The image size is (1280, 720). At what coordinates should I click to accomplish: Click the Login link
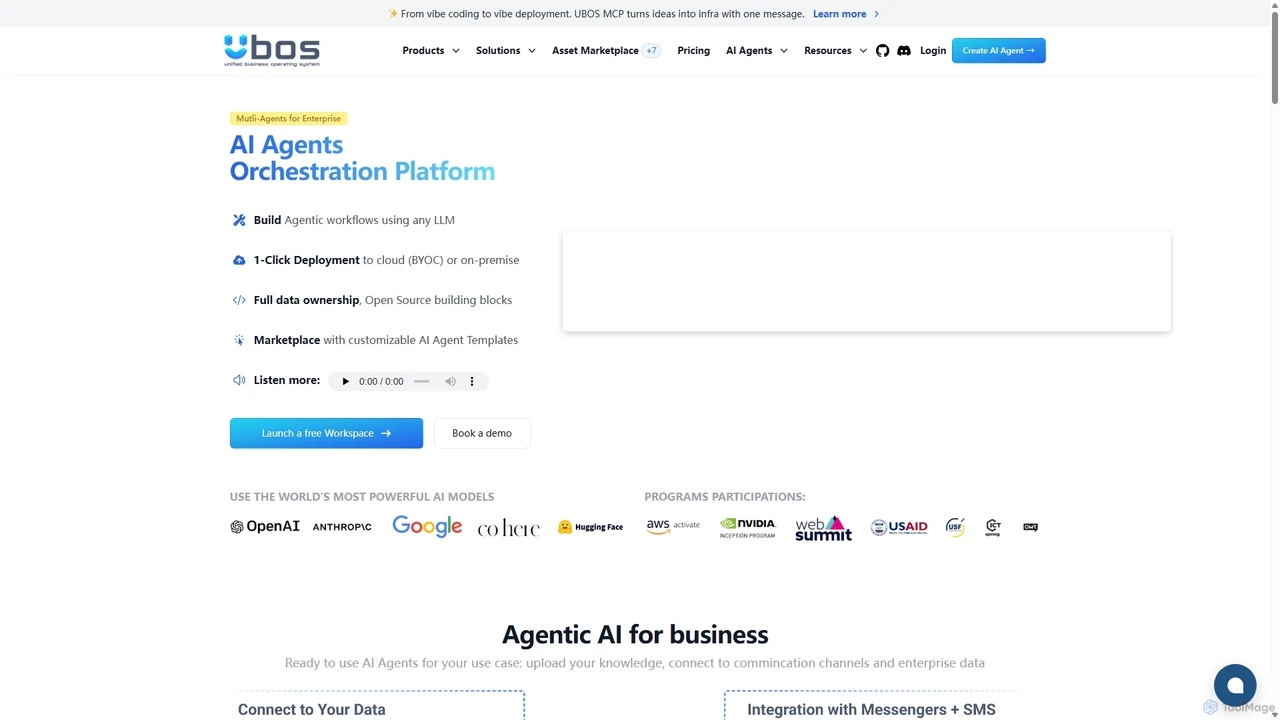pyautogui.click(x=933, y=50)
